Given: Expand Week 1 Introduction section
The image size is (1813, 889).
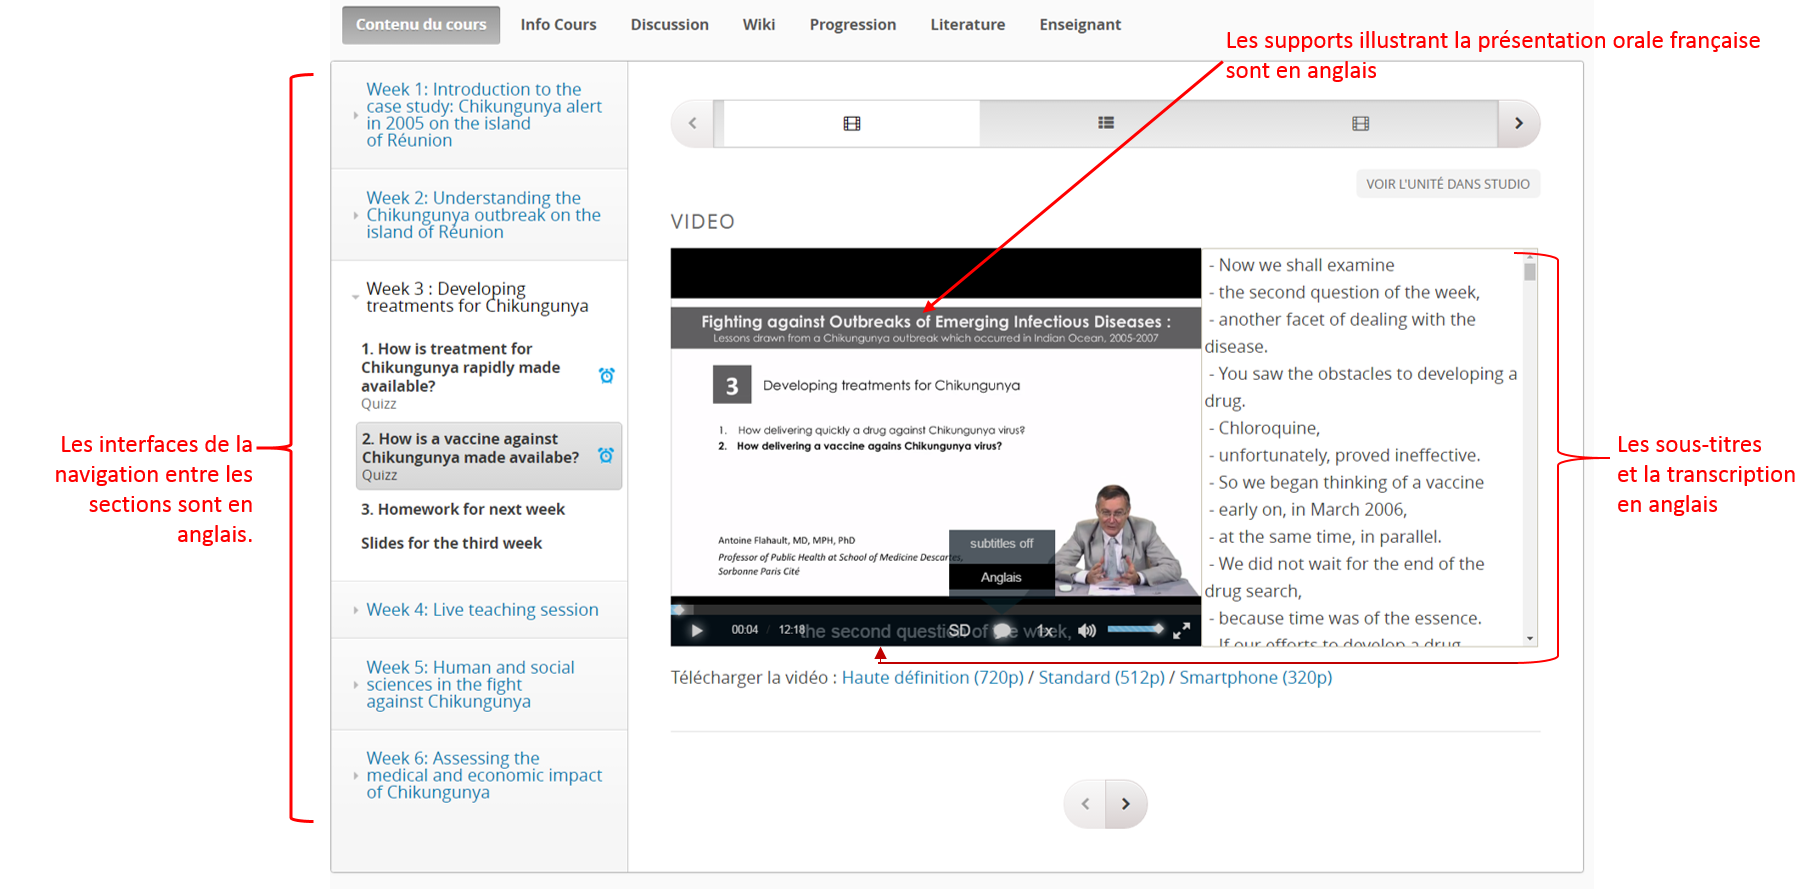Looking at the screenshot, I should (480, 115).
